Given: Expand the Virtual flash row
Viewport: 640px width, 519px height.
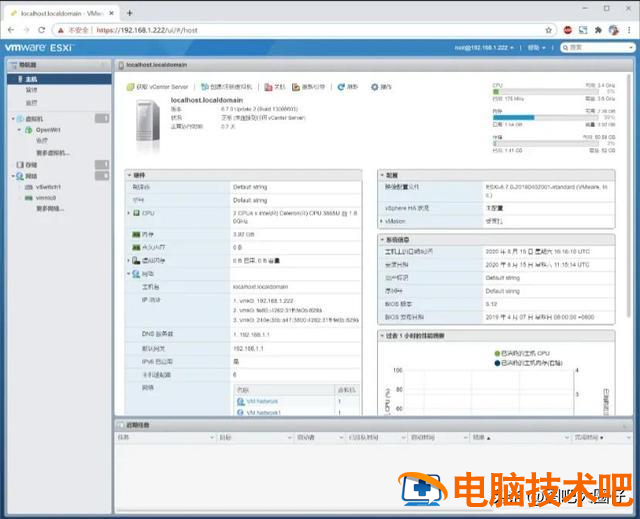Looking at the screenshot, I should tap(129, 260).
